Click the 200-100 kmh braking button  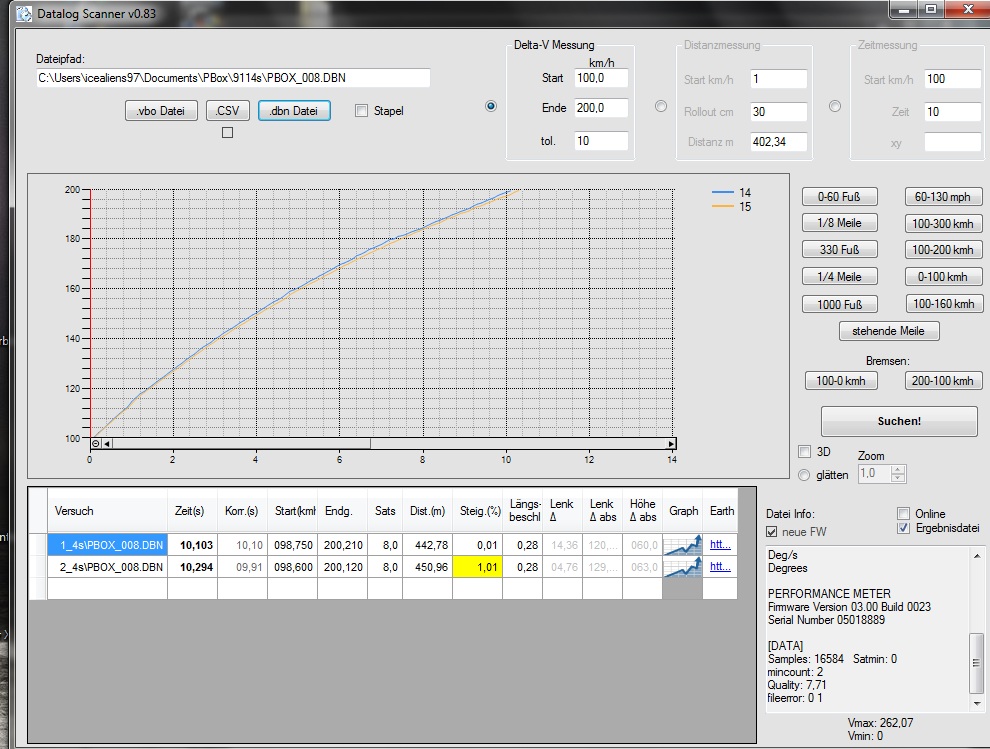click(x=943, y=381)
